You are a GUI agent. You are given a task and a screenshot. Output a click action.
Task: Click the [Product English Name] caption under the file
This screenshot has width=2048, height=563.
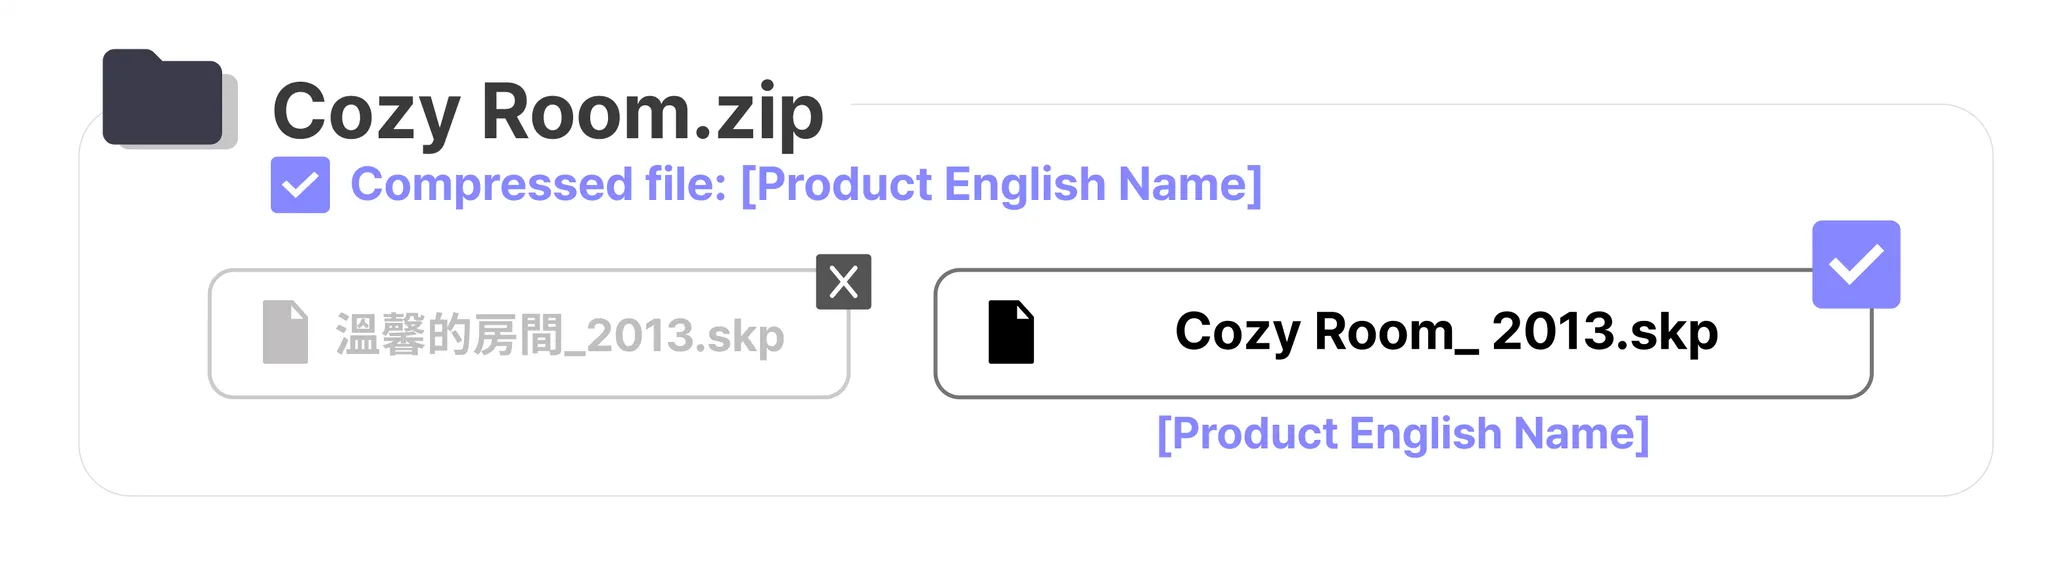[1403, 434]
